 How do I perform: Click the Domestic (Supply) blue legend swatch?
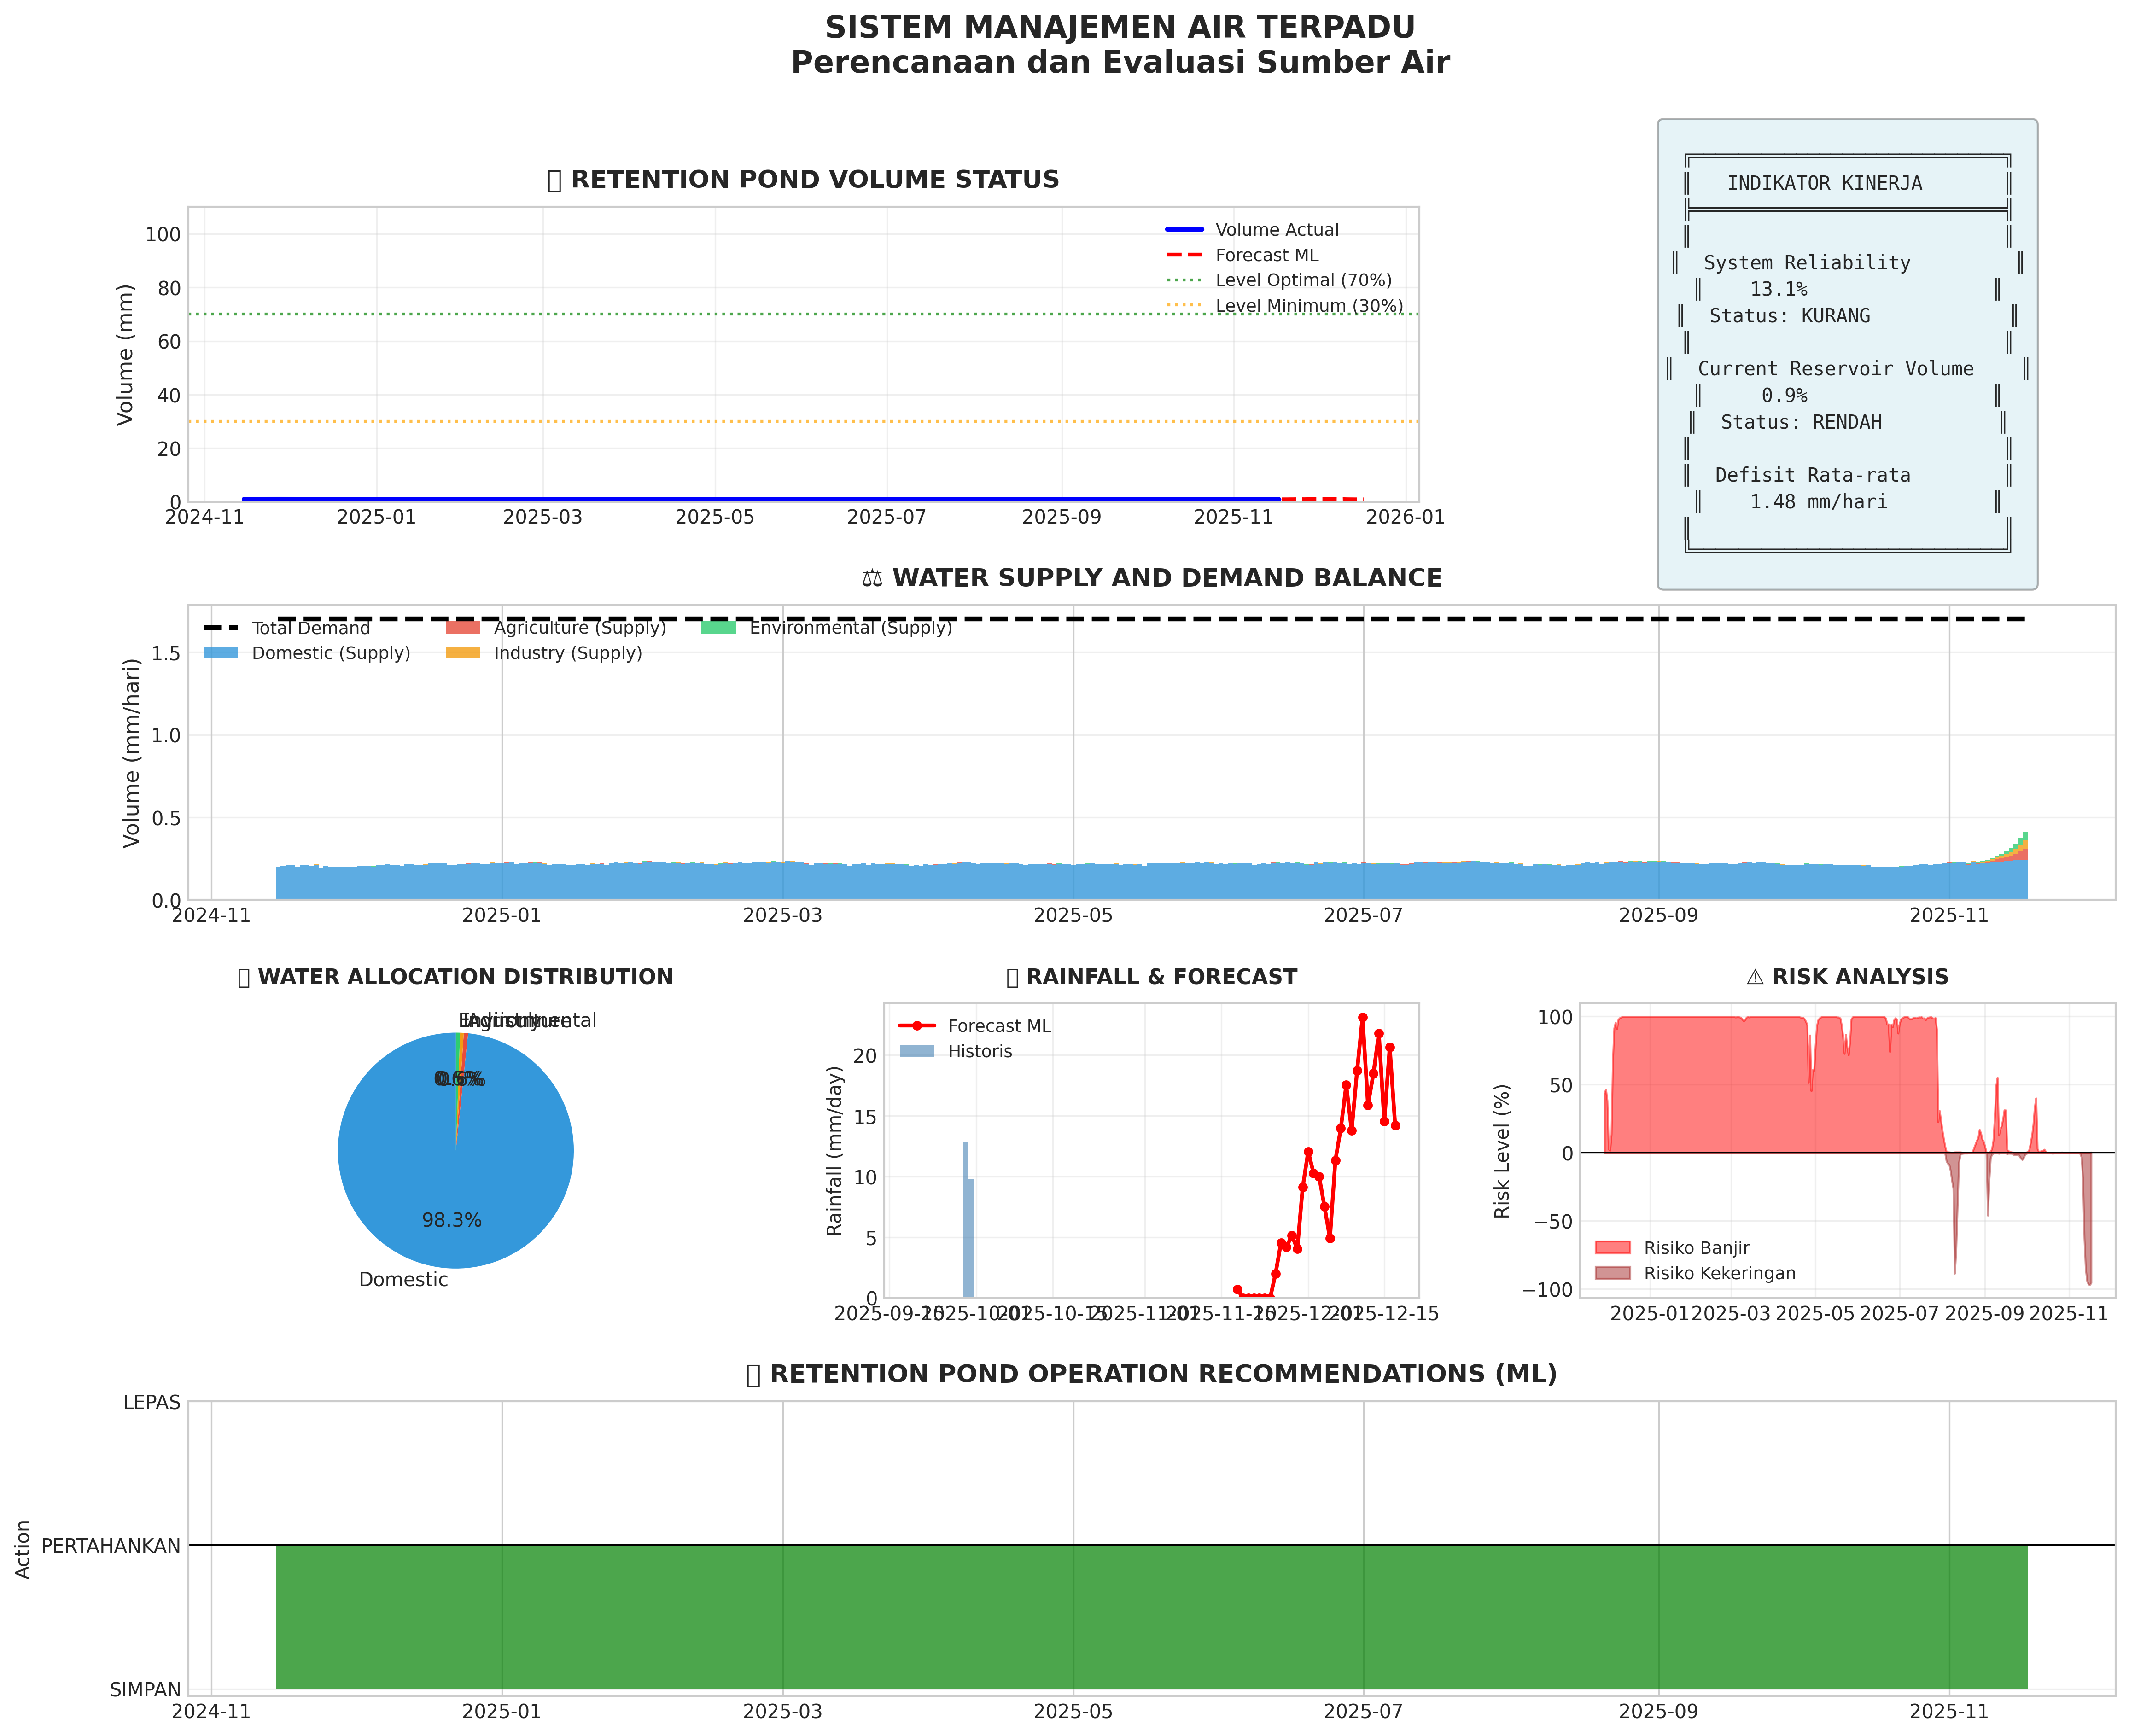click(x=221, y=653)
